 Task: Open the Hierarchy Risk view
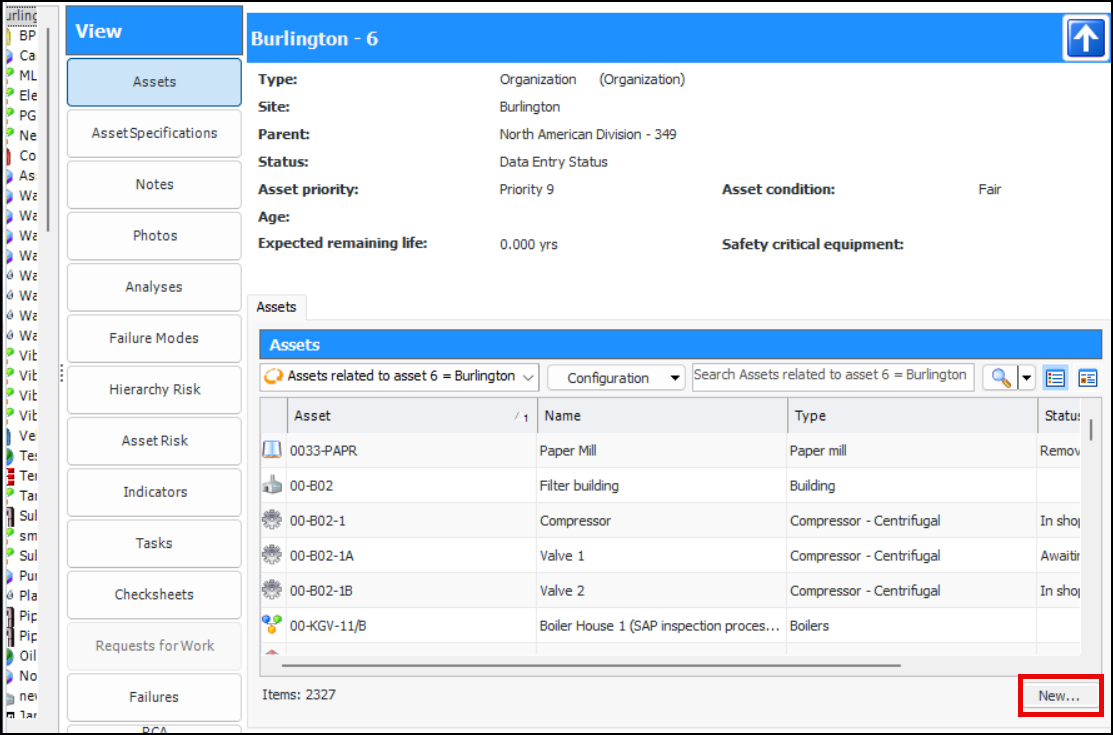coord(154,389)
